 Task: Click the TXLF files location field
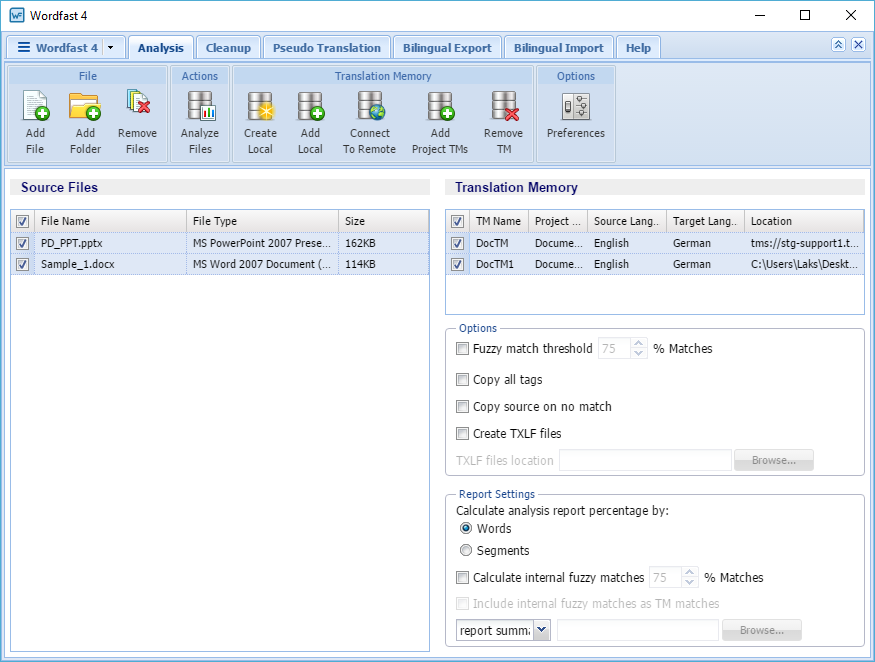pos(645,460)
